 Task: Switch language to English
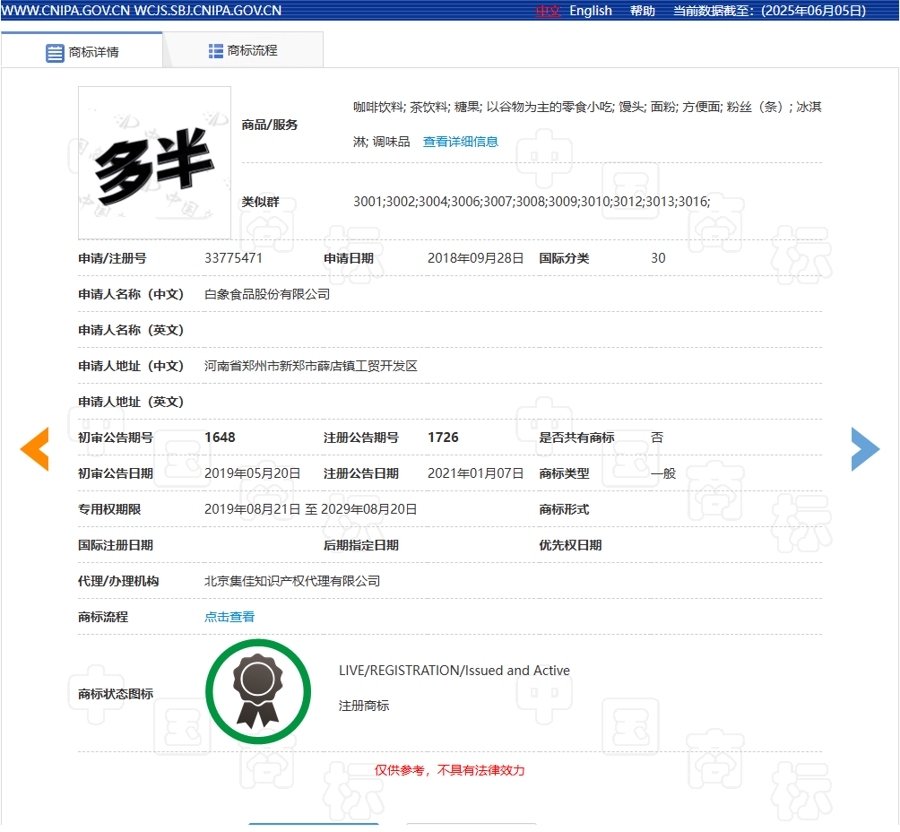(x=591, y=11)
